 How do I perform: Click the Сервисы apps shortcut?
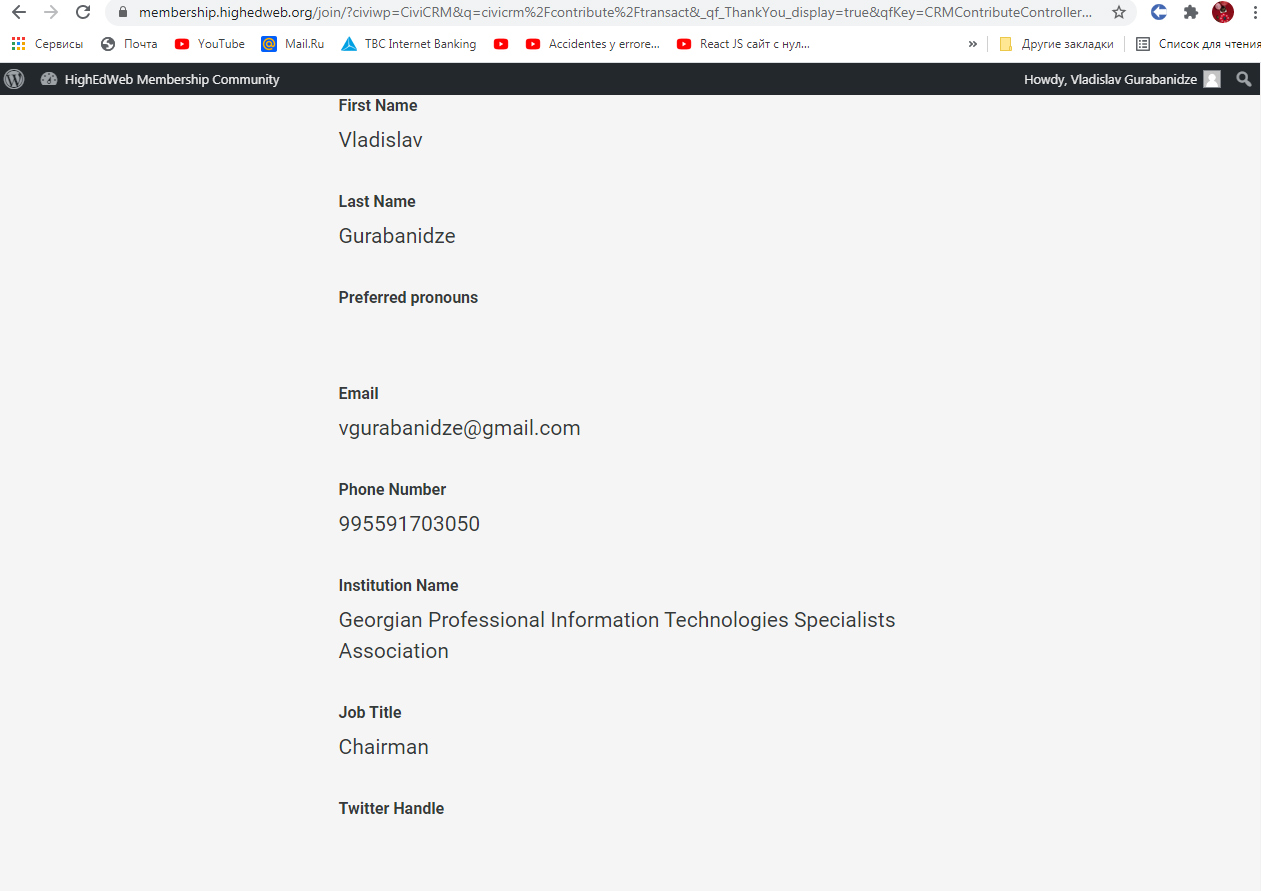pos(47,44)
